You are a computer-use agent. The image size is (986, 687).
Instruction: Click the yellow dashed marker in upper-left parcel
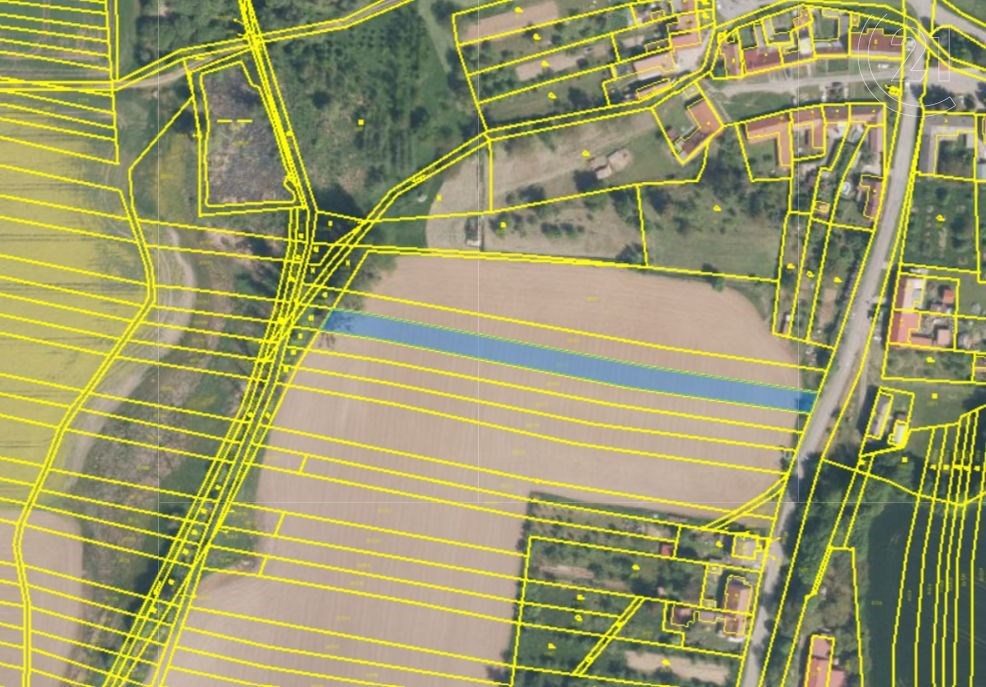pyautogui.click(x=236, y=120)
